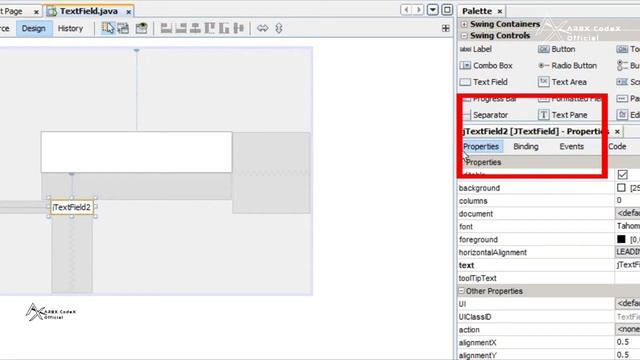Viewport: 640px width, 360px height.
Task: Close the Start Page tab
Action: tap(36, 12)
